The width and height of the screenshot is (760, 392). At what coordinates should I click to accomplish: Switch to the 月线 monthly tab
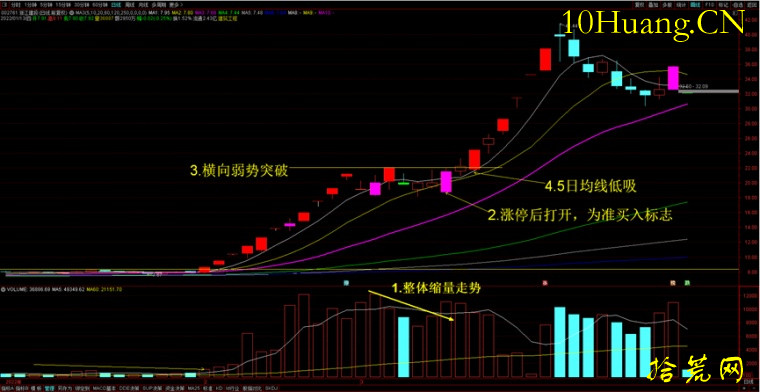tap(143, 4)
